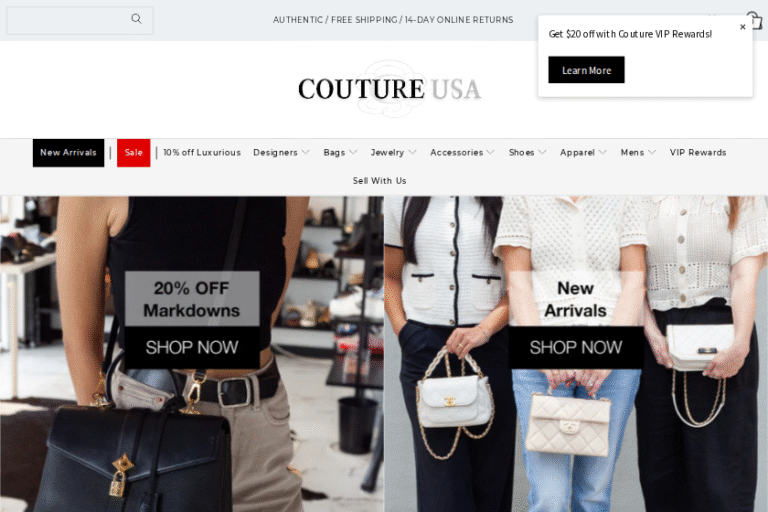This screenshot has height=512, width=768.
Task: Open the Jewelry dropdown arrow
Action: coord(412,152)
